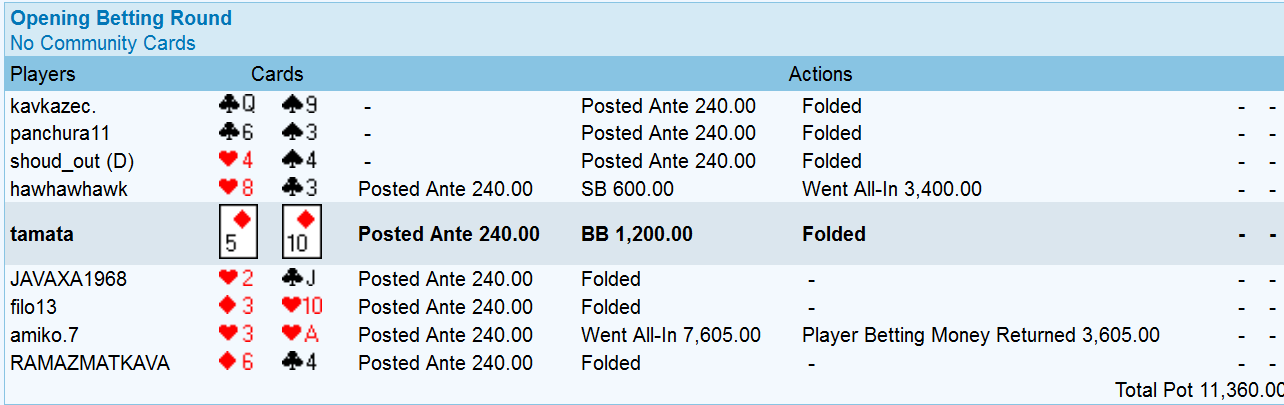Click tamata's 10 of diamonds card
1284x405 pixels.
click(301, 233)
